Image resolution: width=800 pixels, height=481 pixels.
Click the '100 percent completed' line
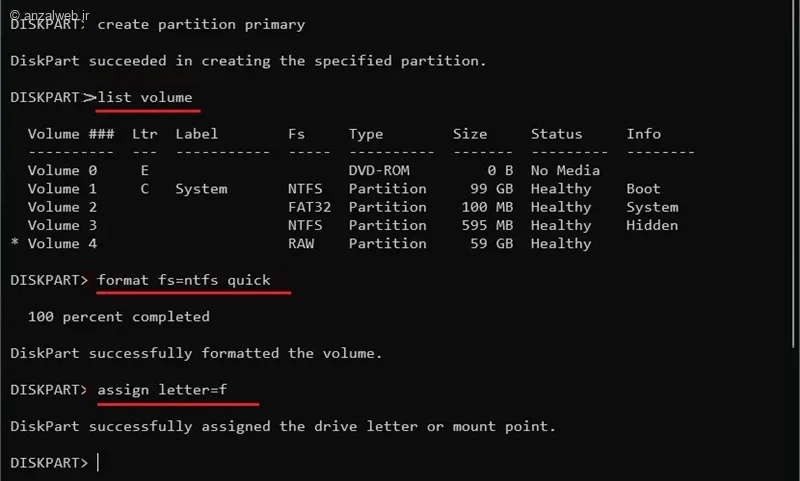118,317
